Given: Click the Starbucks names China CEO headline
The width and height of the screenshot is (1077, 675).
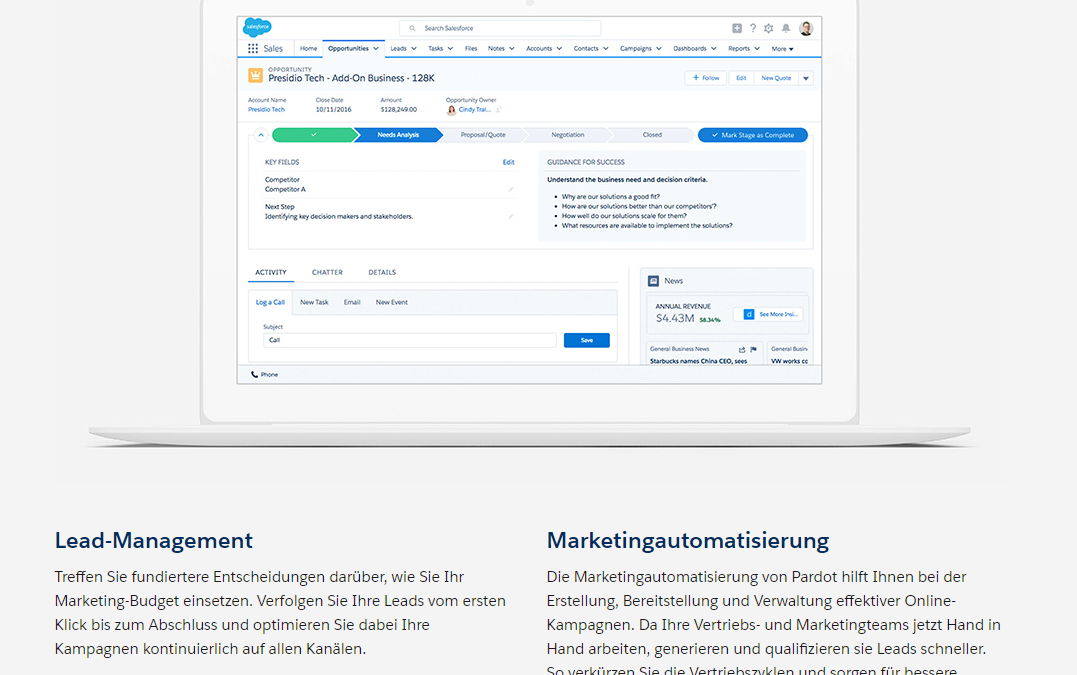Looking at the screenshot, I should [x=699, y=361].
